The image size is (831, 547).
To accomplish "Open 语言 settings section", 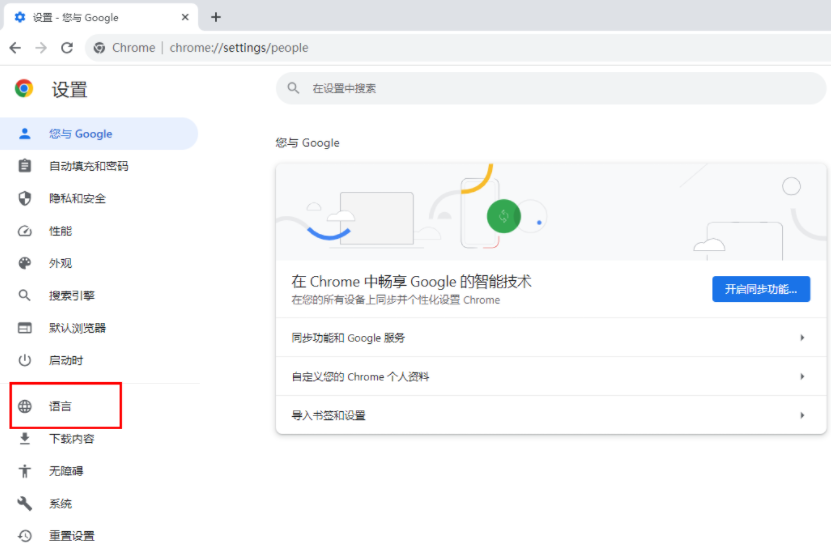I will [60, 407].
